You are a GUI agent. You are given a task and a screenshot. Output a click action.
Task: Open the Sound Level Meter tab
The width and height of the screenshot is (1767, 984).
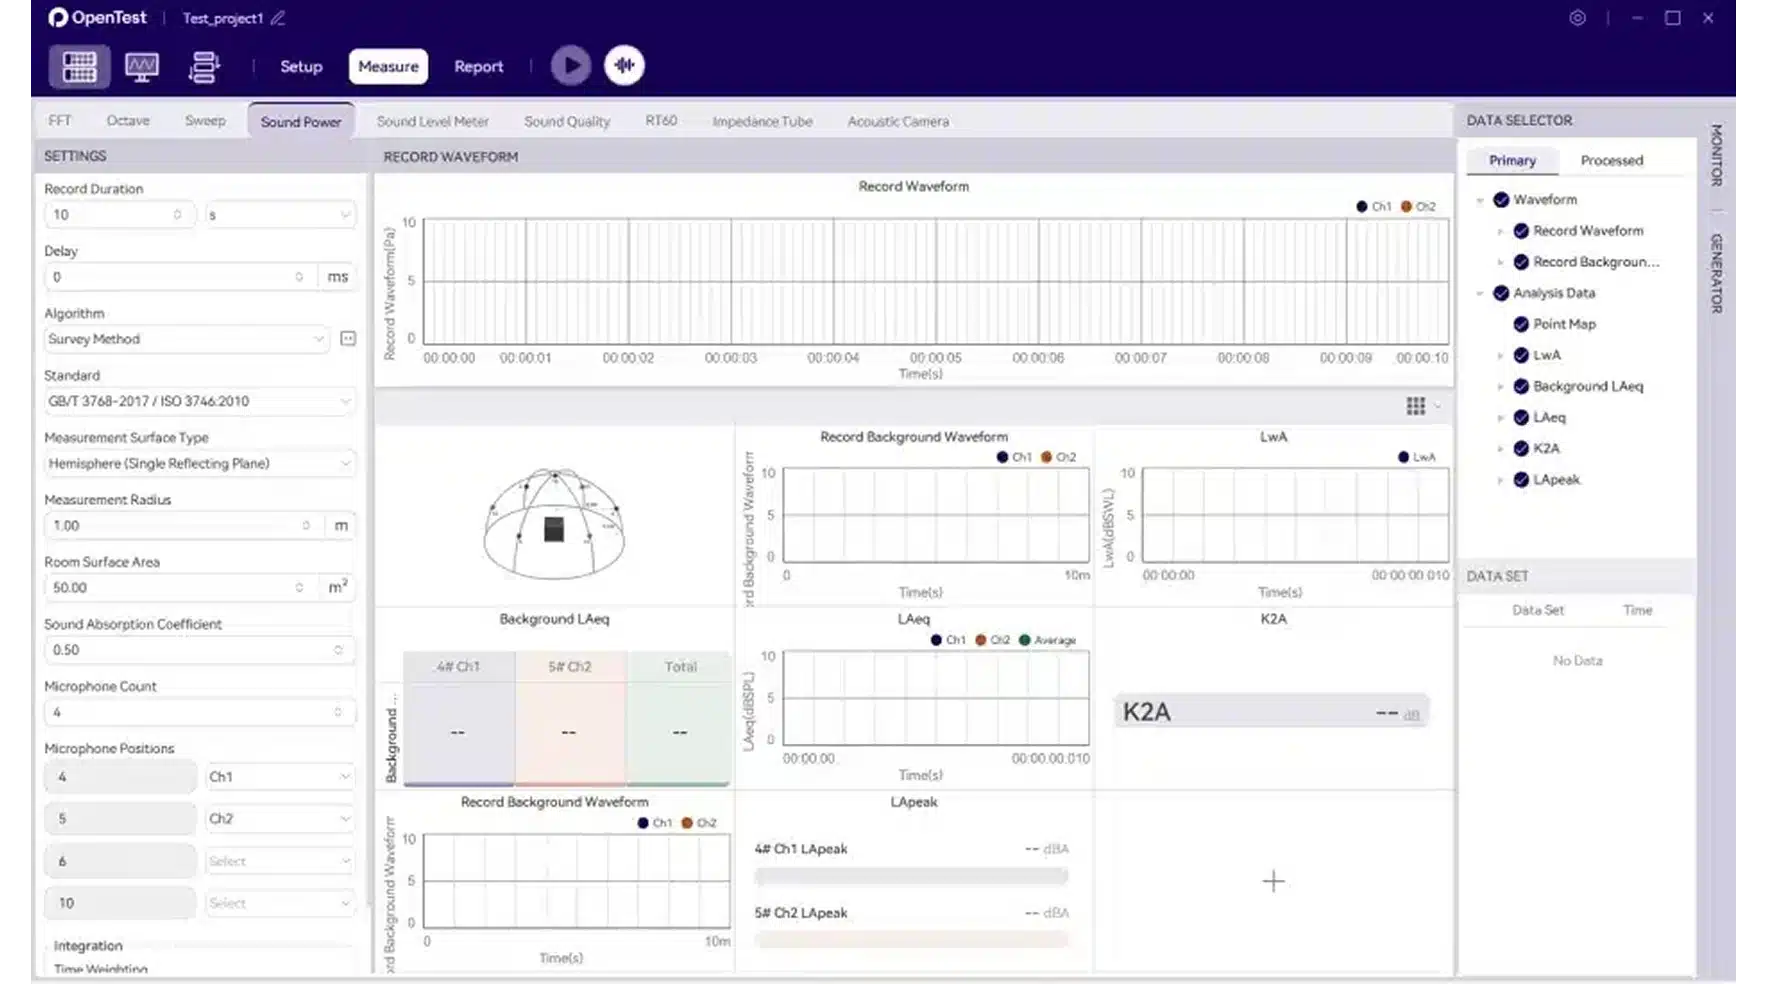tap(432, 121)
